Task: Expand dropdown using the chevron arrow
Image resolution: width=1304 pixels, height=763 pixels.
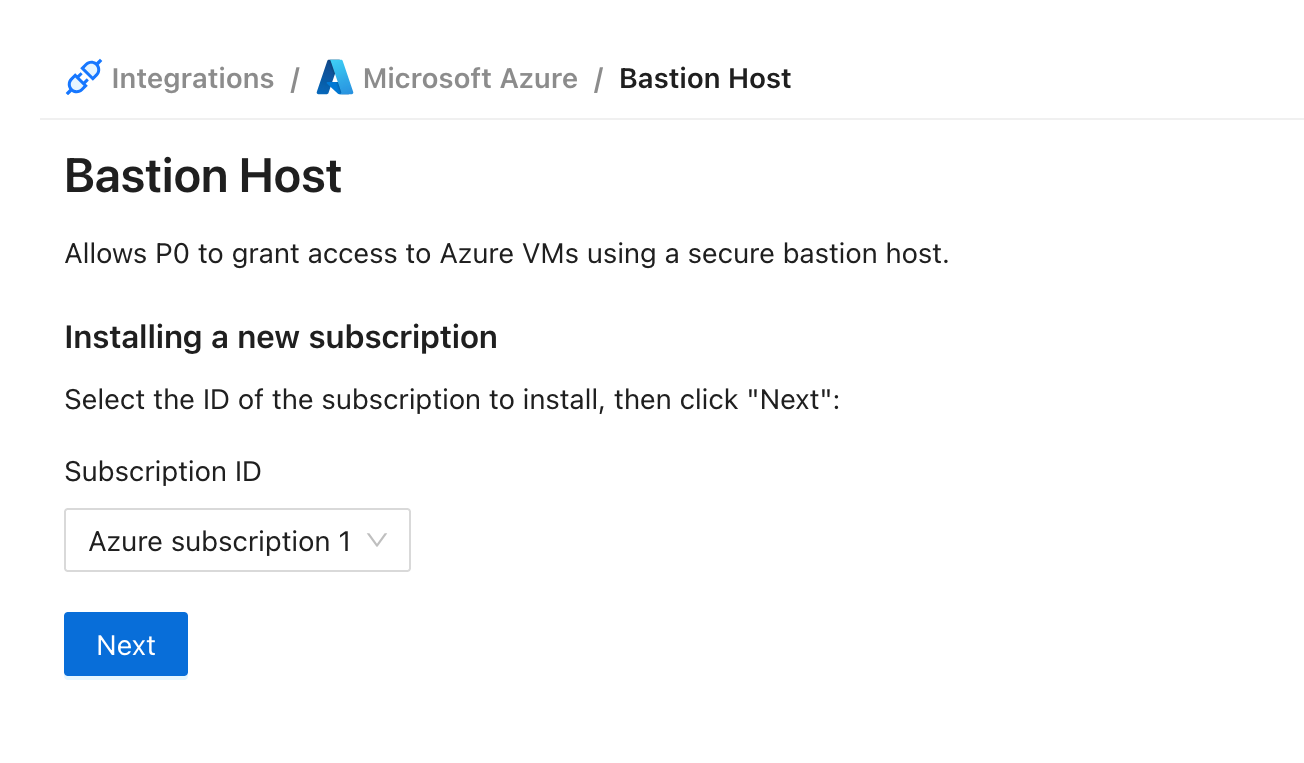Action: tap(377, 541)
